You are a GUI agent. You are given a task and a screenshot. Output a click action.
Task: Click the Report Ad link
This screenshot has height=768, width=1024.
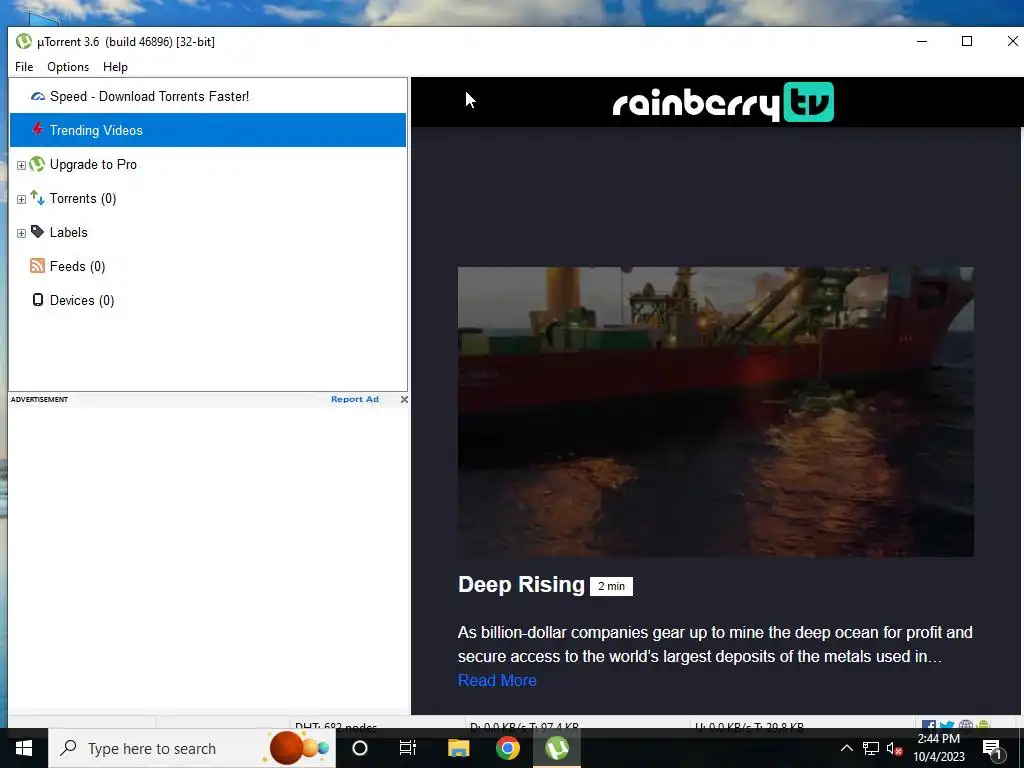point(355,399)
